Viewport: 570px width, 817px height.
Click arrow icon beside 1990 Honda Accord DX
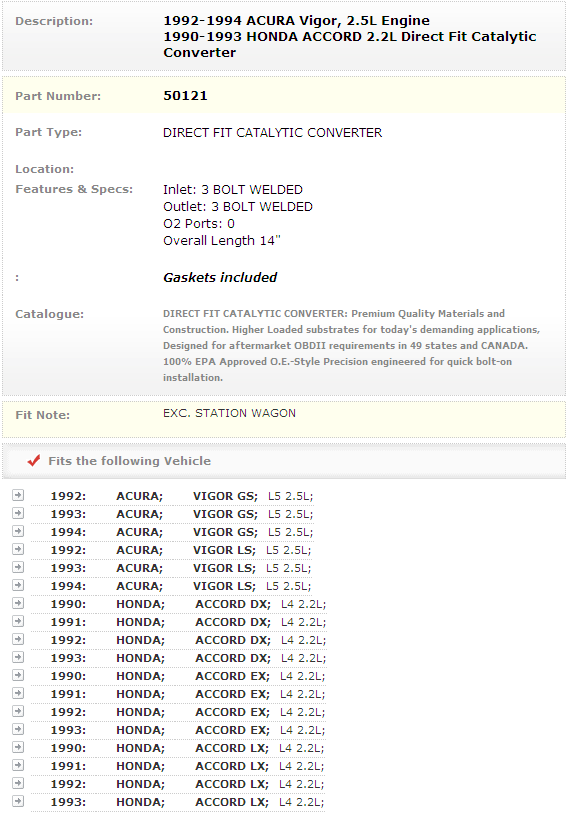pos(18,603)
